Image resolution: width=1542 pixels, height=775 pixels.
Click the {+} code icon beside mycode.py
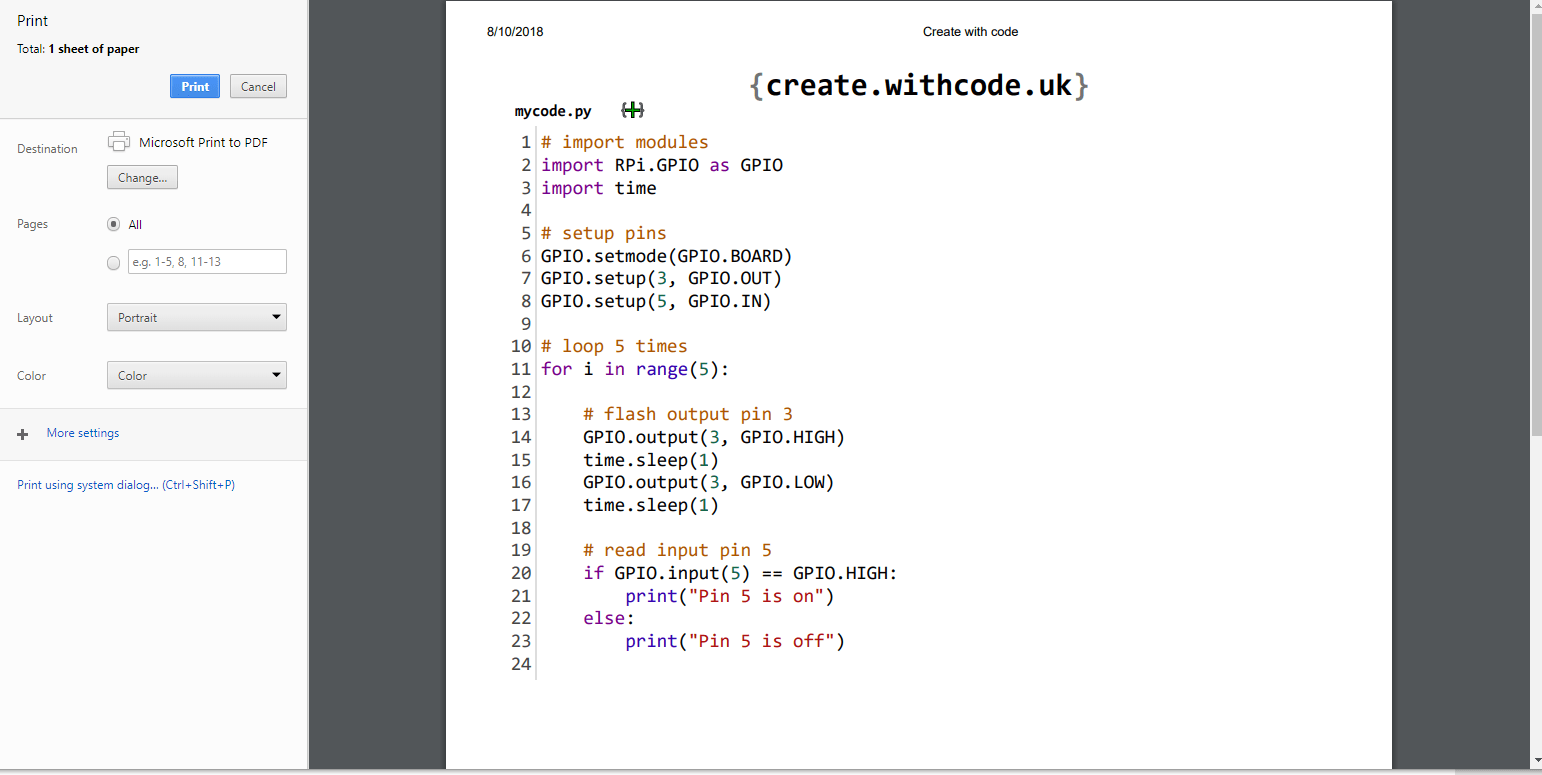(x=632, y=110)
